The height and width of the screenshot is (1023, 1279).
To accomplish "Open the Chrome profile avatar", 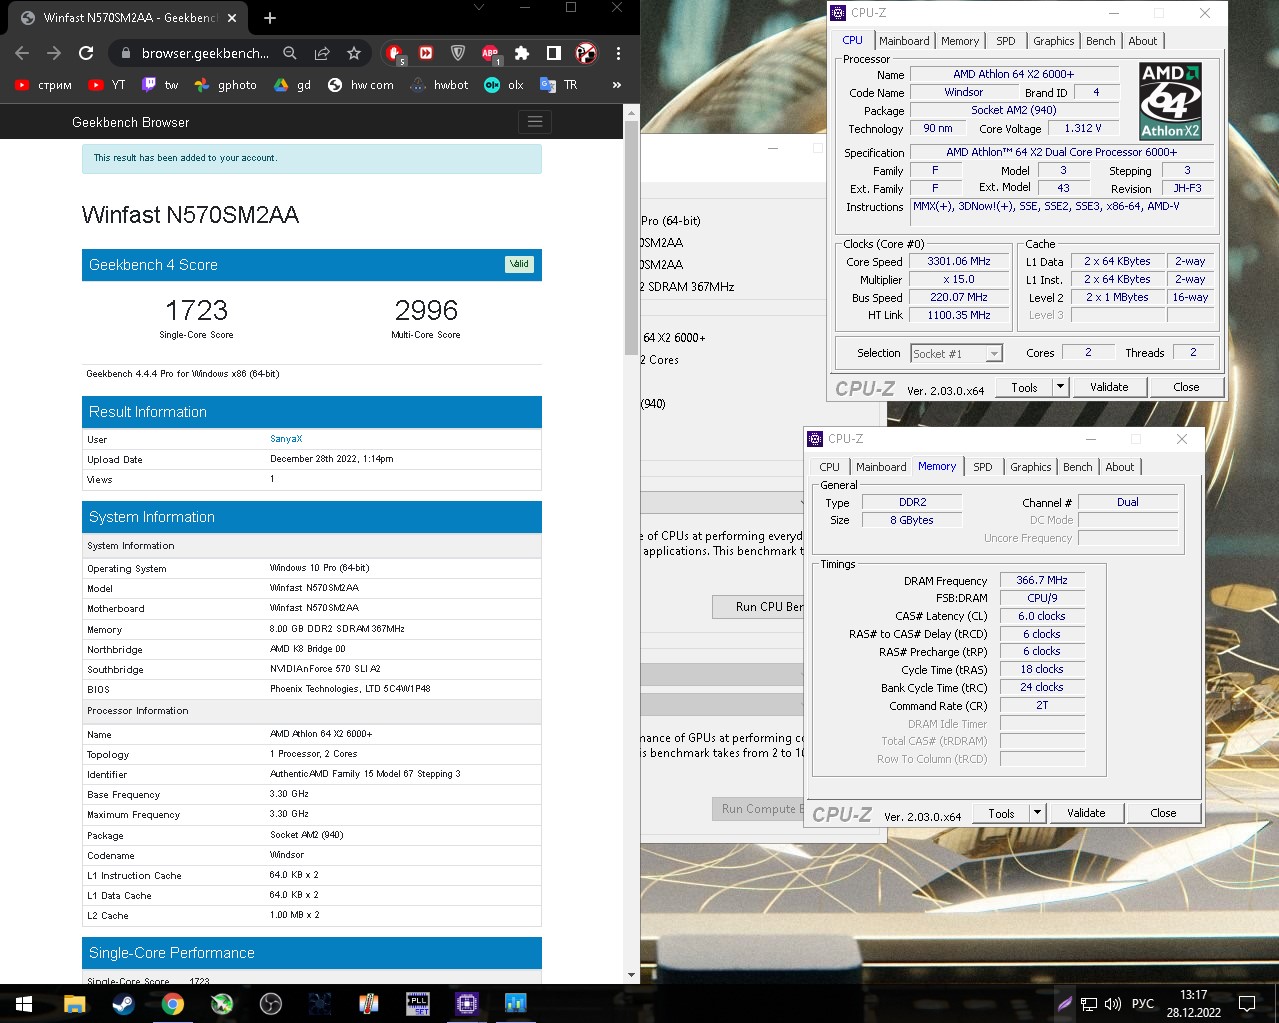I will coord(586,53).
